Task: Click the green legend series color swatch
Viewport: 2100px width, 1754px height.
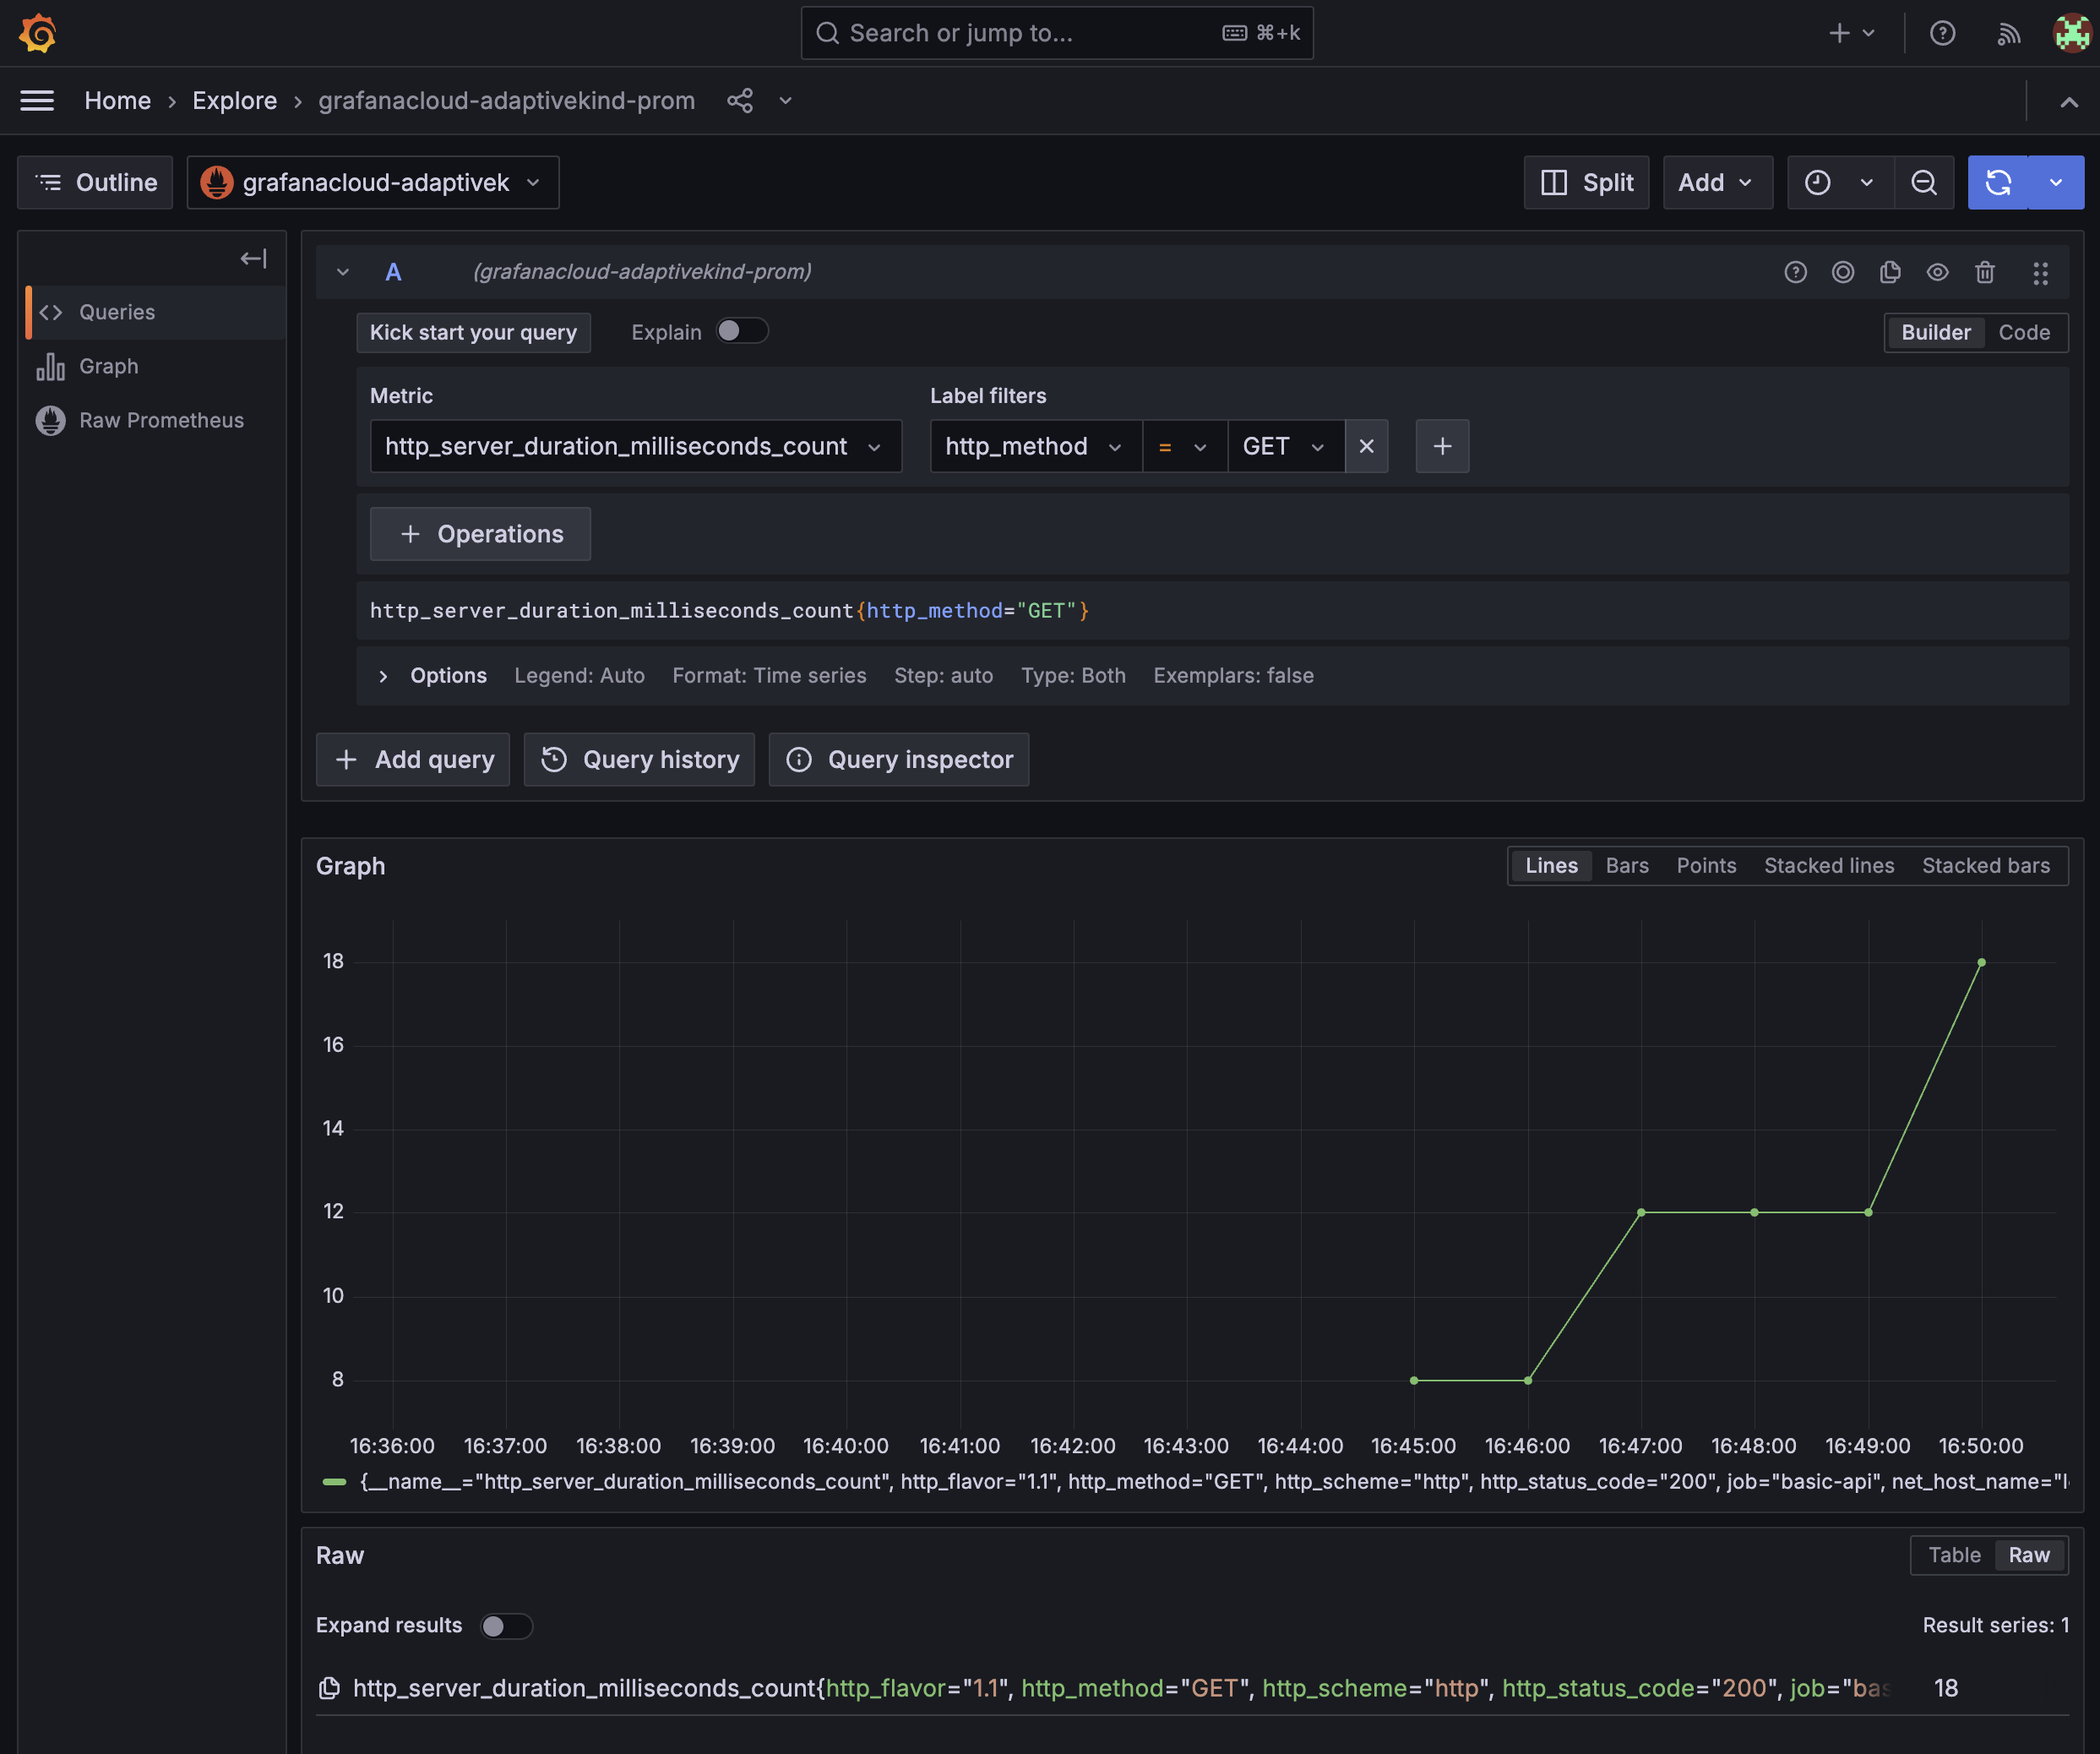Action: point(334,1482)
